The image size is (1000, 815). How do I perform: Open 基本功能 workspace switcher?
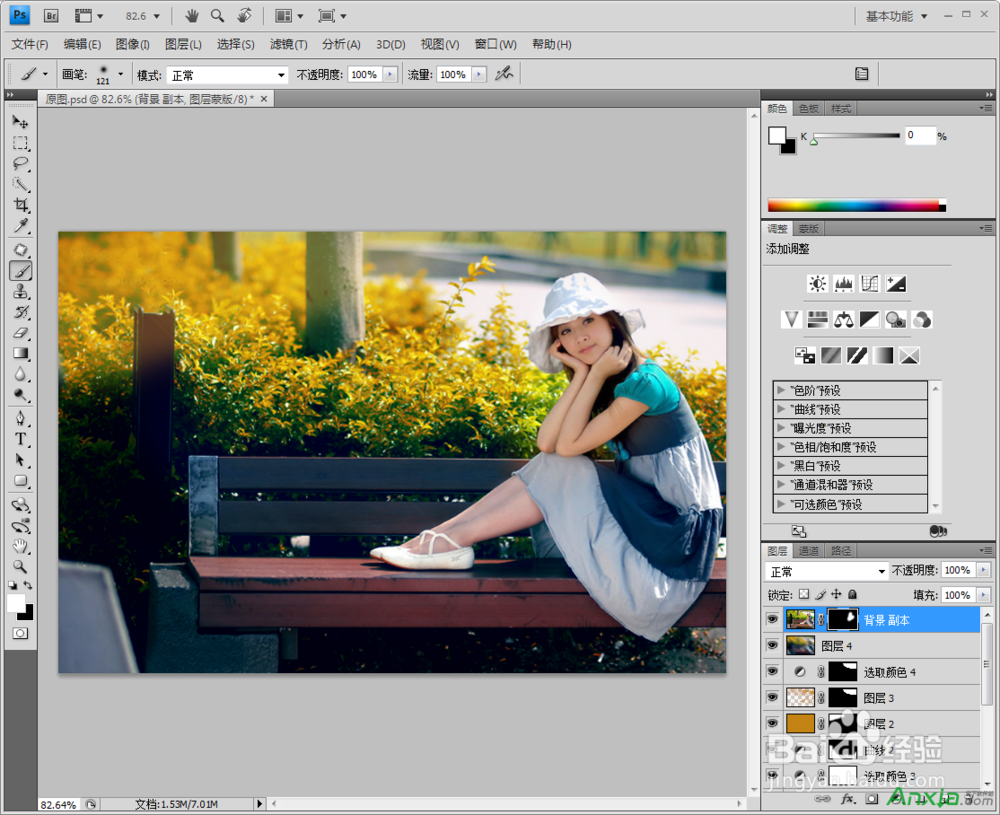click(x=896, y=16)
